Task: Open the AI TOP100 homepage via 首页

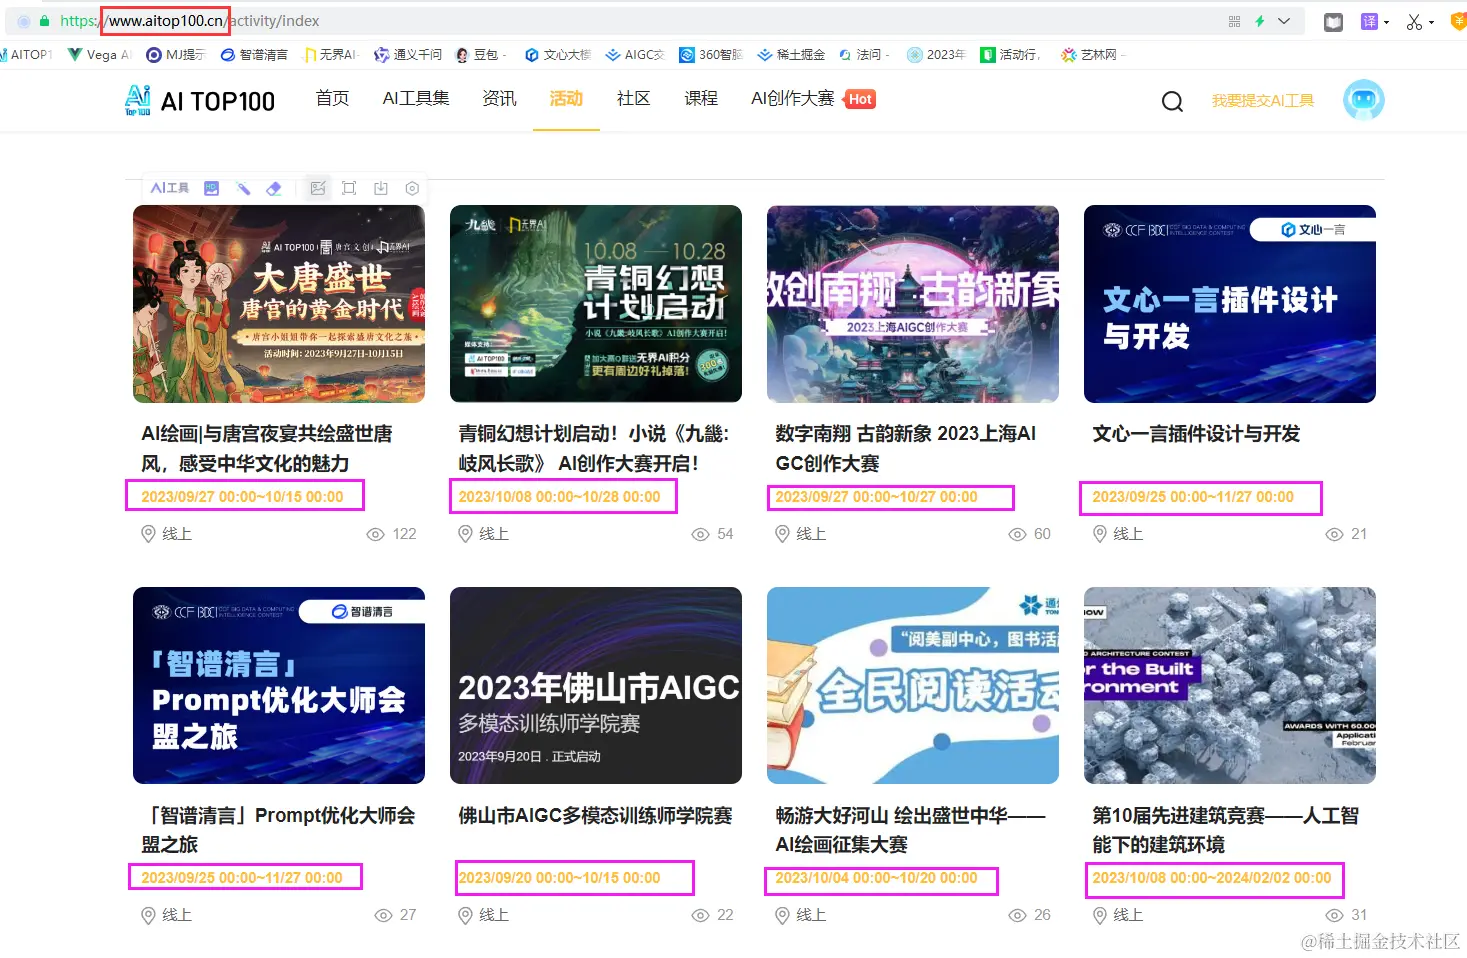Action: 331,98
